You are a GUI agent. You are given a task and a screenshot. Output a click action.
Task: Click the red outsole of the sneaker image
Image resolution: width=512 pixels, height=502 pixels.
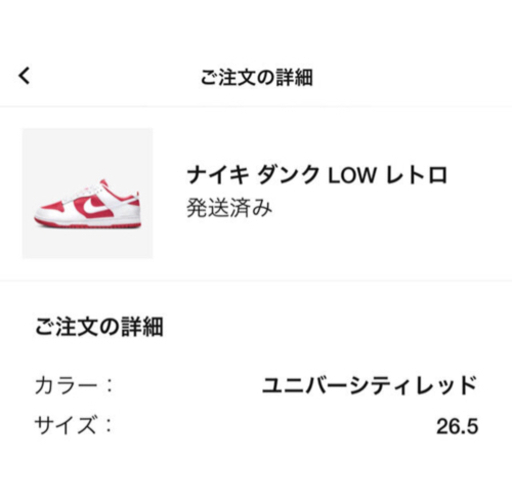(x=87, y=223)
